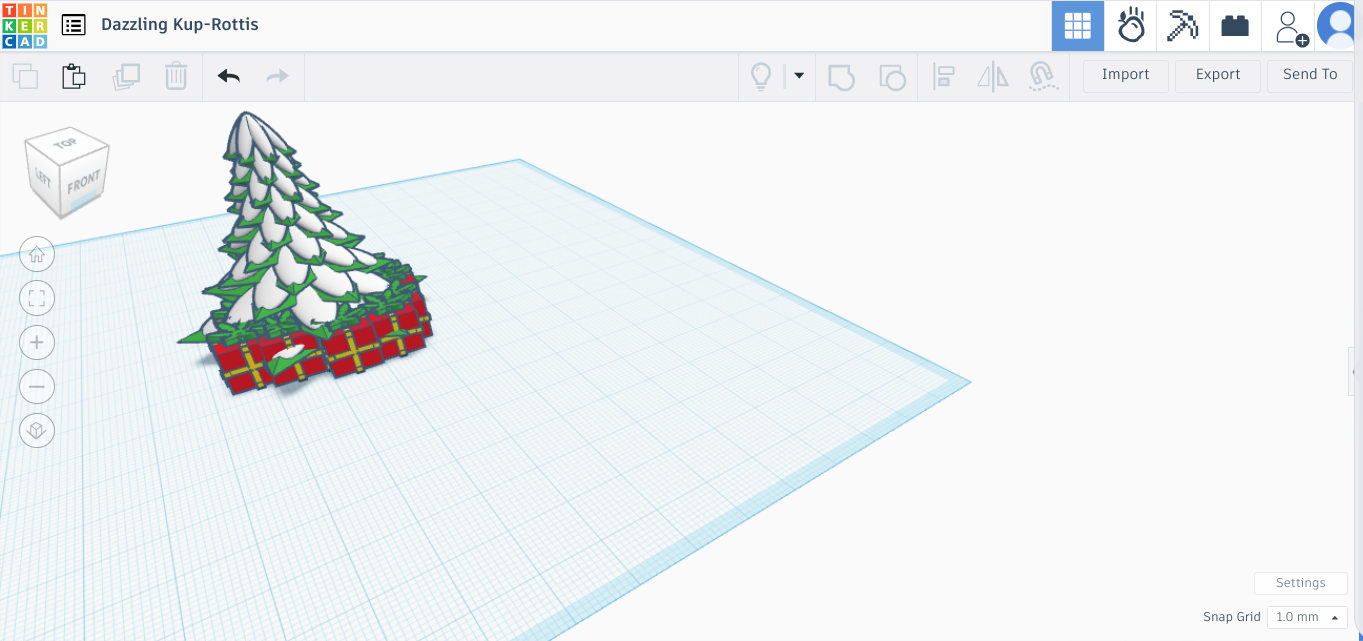Click the invite collaborator icon
The width and height of the screenshot is (1363, 641).
1290,27
